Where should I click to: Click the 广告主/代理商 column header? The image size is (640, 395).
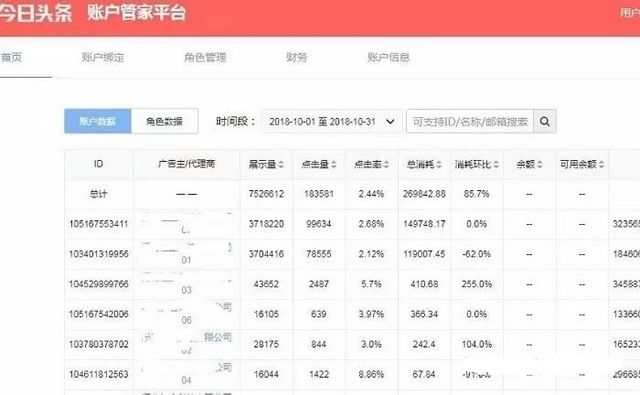point(187,164)
